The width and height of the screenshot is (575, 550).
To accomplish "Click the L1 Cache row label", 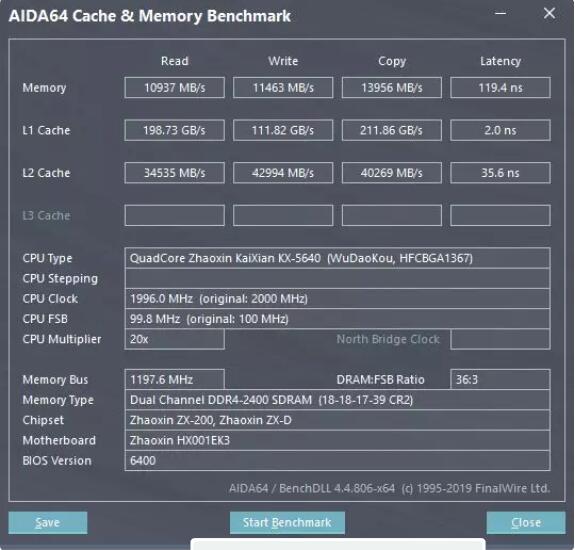I will [46, 130].
